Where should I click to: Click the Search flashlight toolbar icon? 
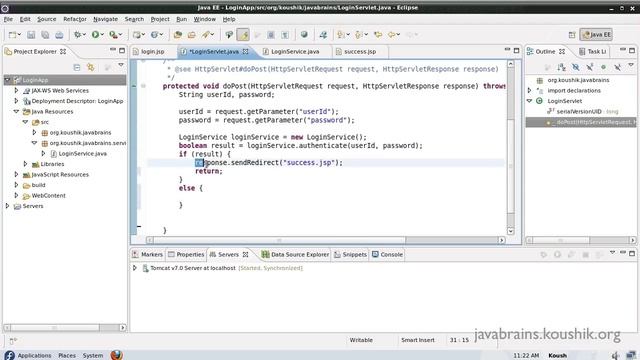coord(206,35)
